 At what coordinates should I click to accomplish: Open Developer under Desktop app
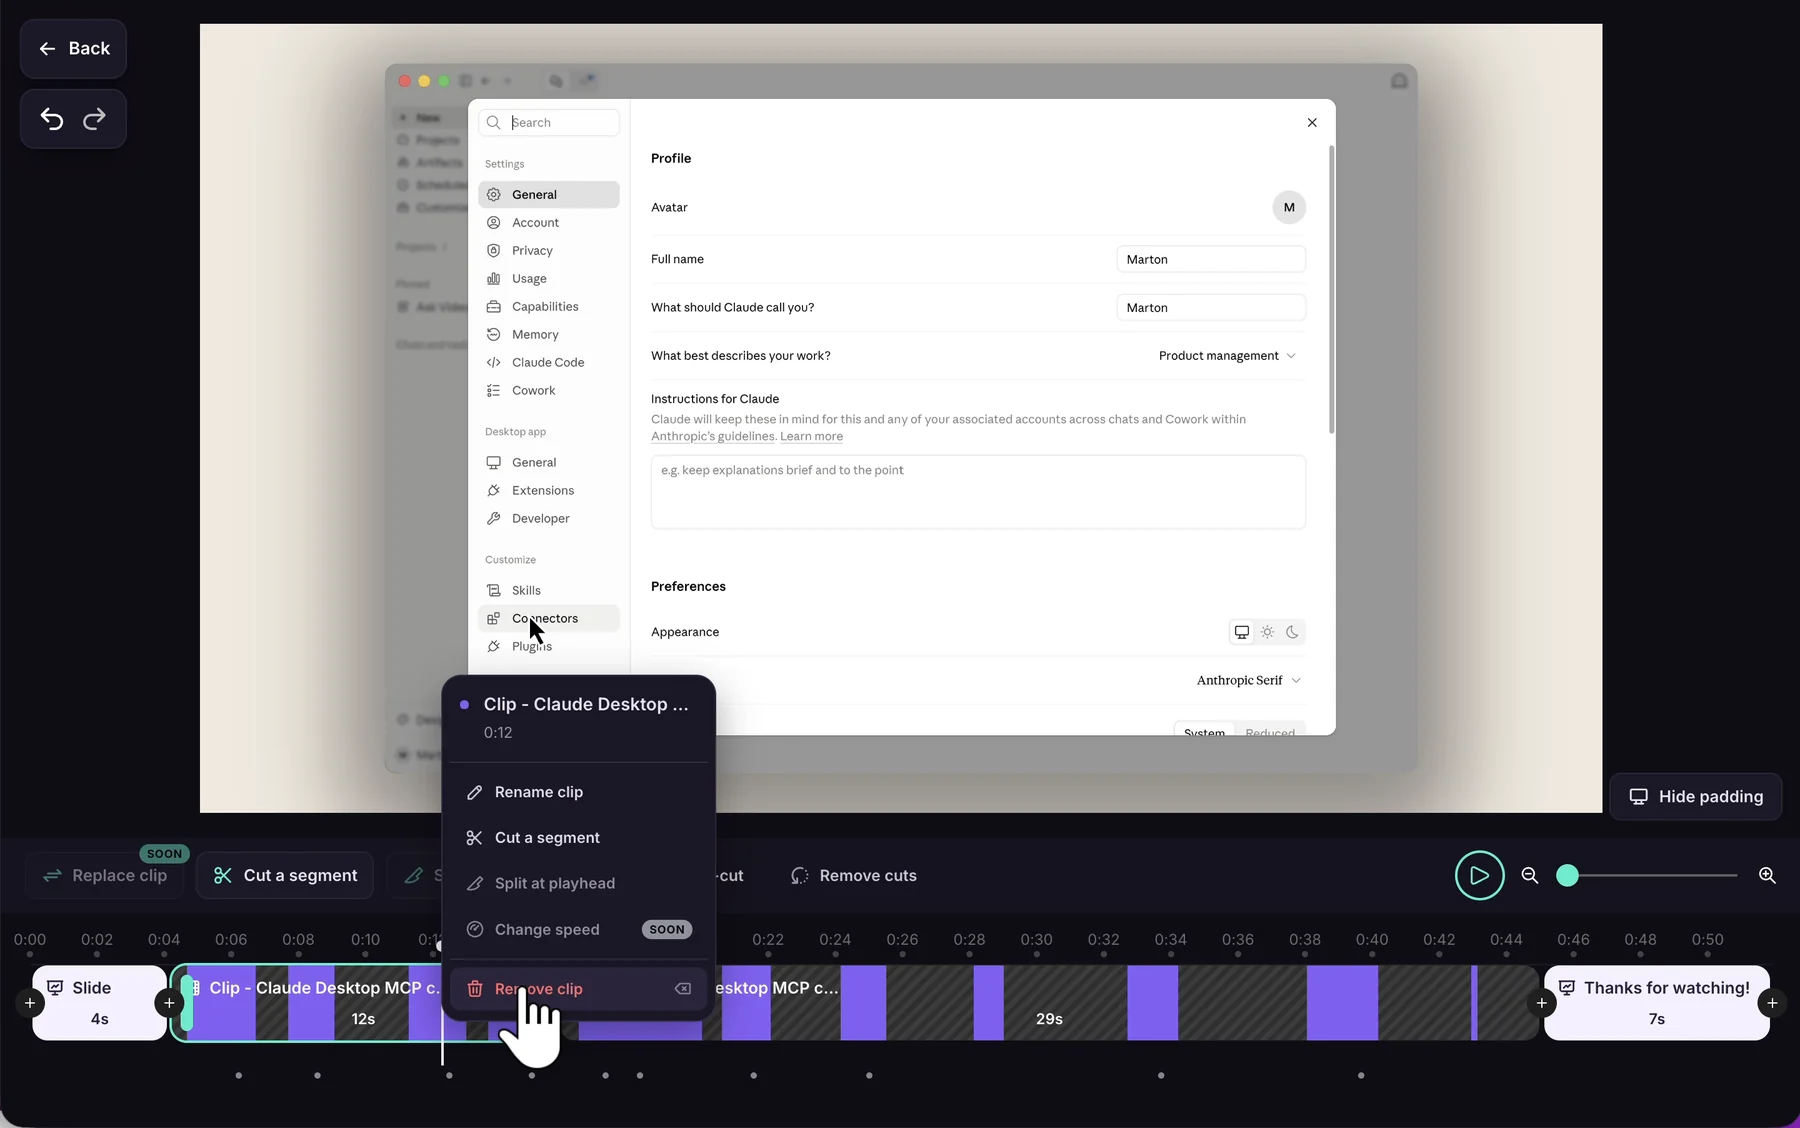549,518
